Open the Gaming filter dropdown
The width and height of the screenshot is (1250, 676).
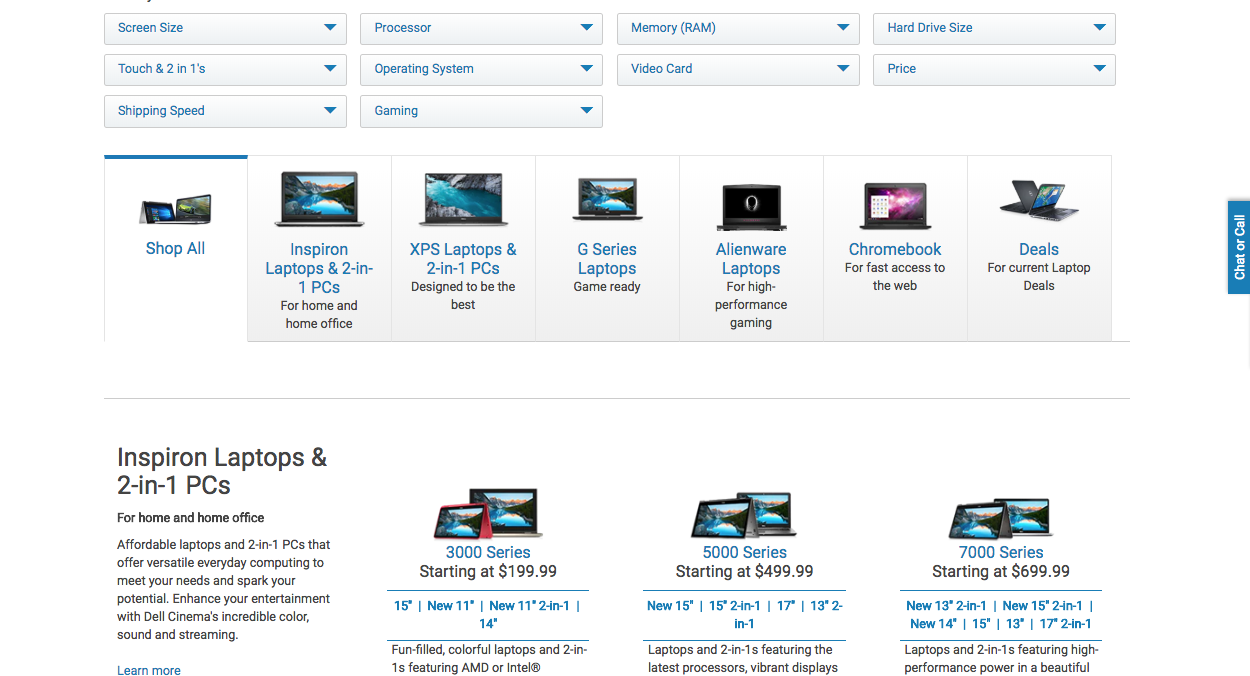[x=481, y=111]
